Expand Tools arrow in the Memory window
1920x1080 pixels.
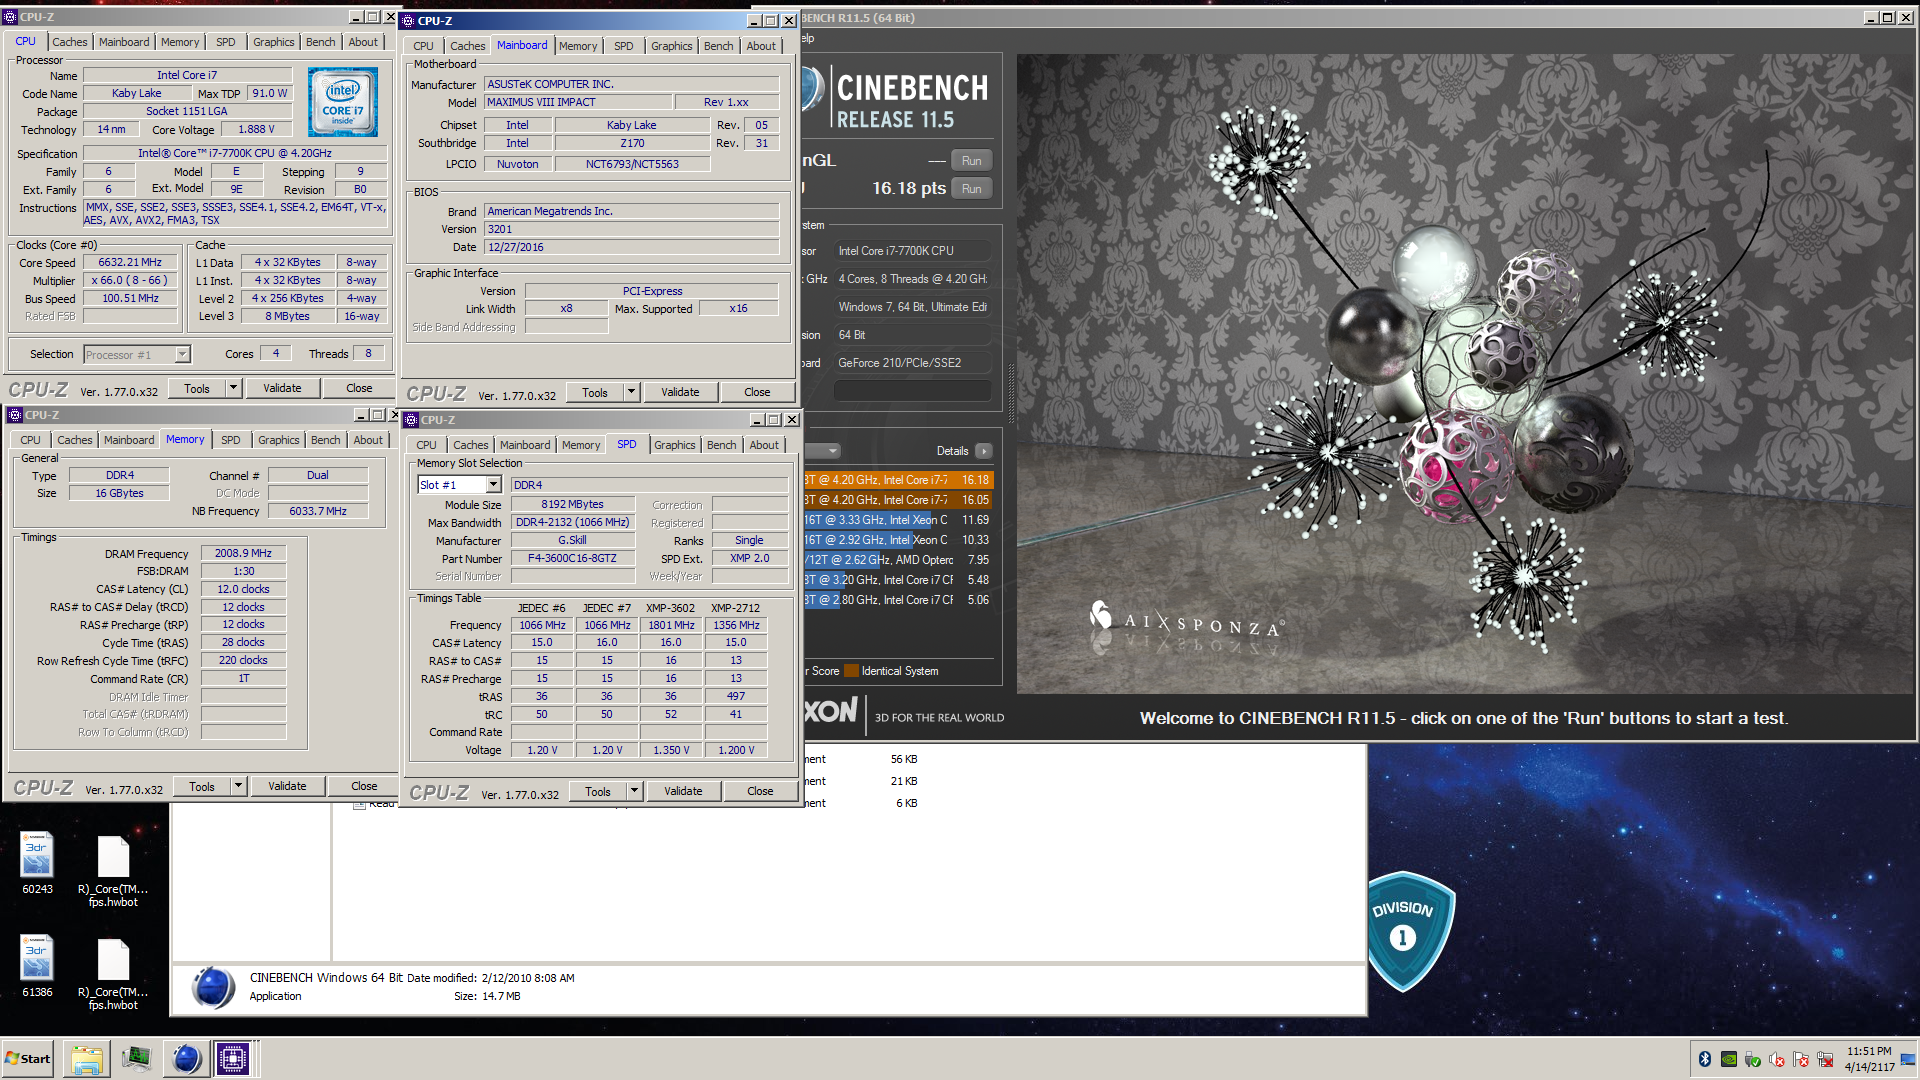point(238,786)
